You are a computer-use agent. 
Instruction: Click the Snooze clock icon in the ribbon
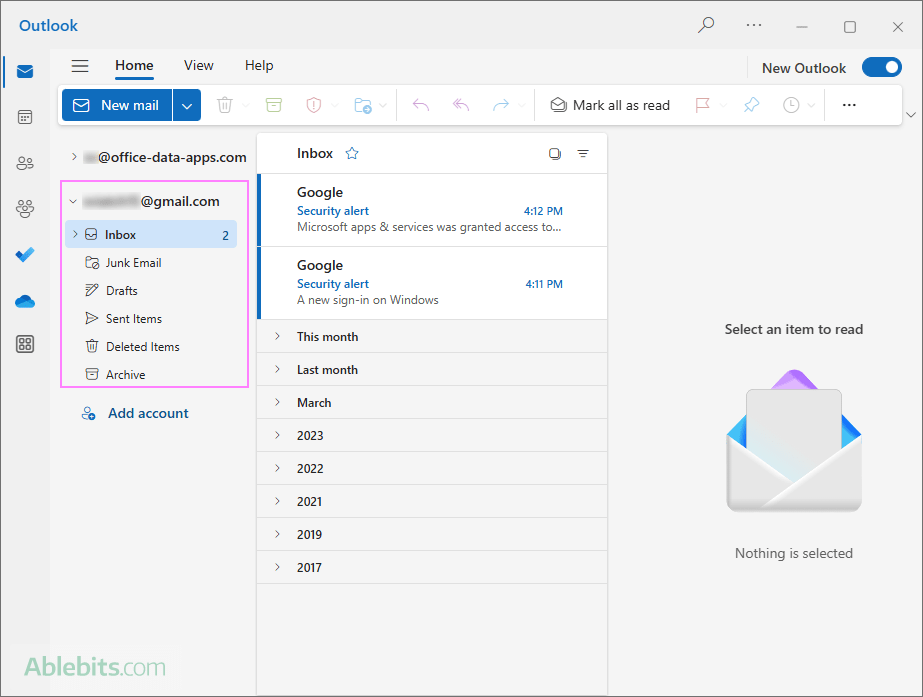(793, 104)
